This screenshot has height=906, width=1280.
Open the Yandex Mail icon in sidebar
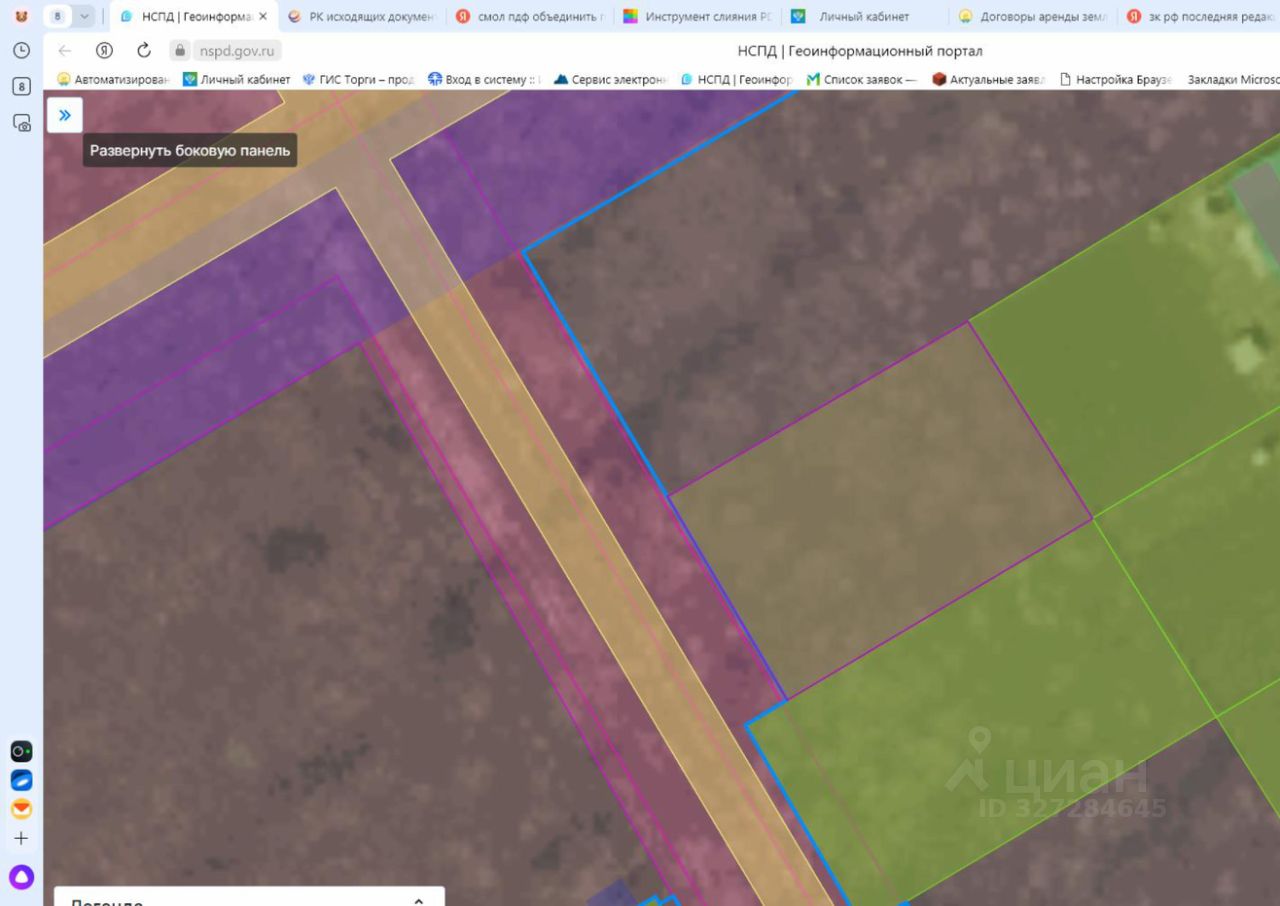[21, 809]
